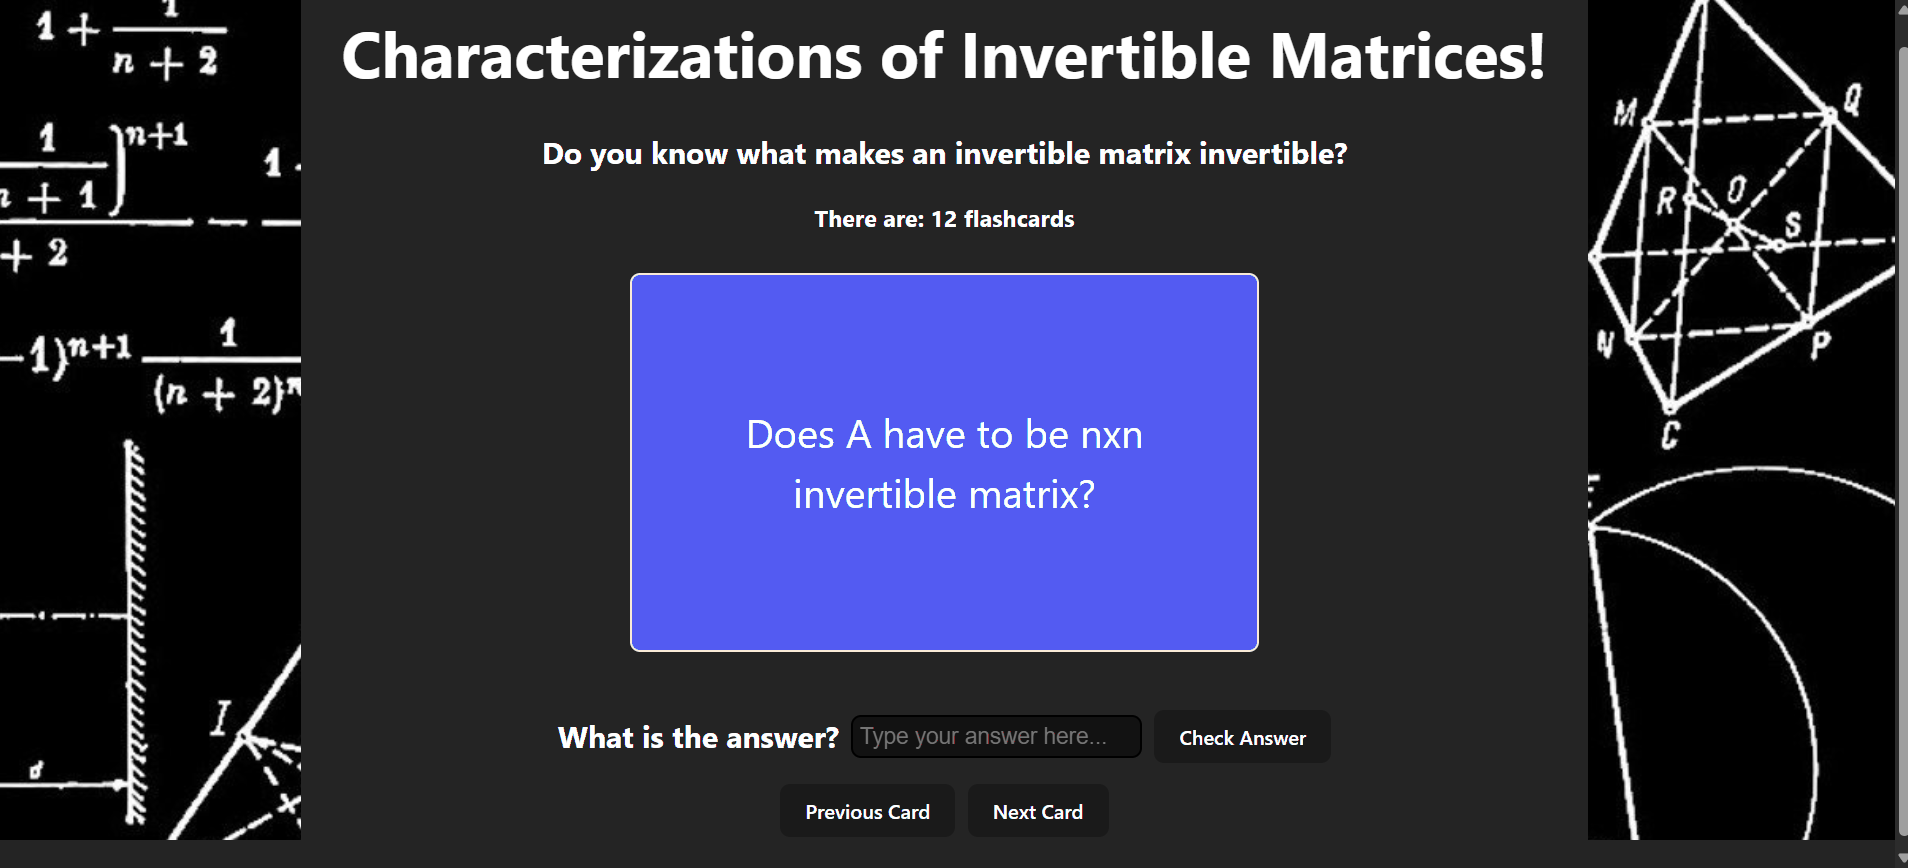This screenshot has height=868, width=1908.
Task: Click the letter C under the polyhedron
Action: tap(1670, 436)
